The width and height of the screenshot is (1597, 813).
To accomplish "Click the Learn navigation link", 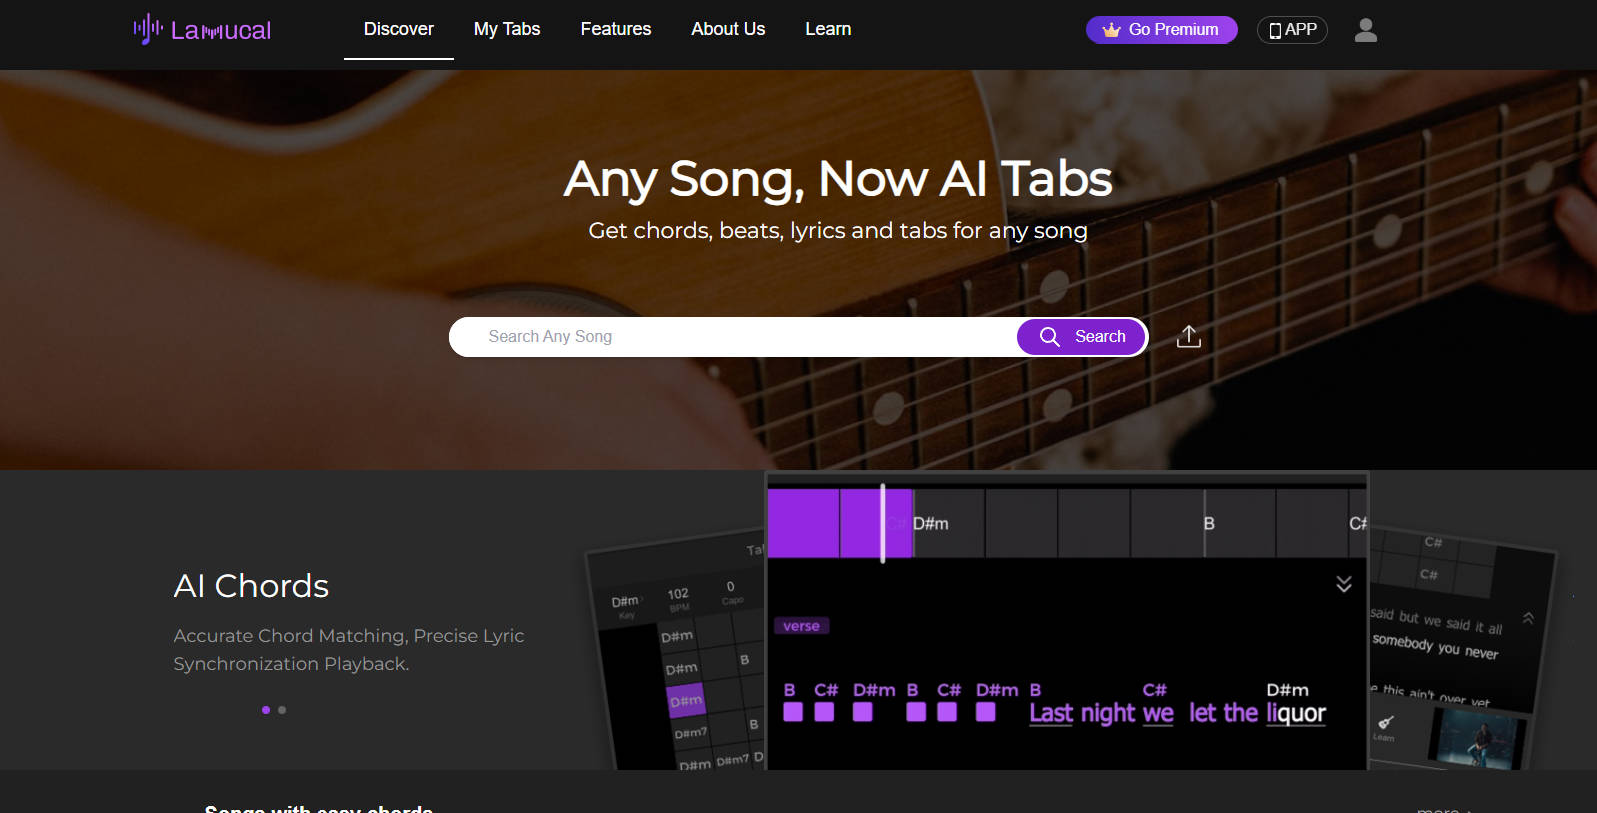I will [x=828, y=30].
